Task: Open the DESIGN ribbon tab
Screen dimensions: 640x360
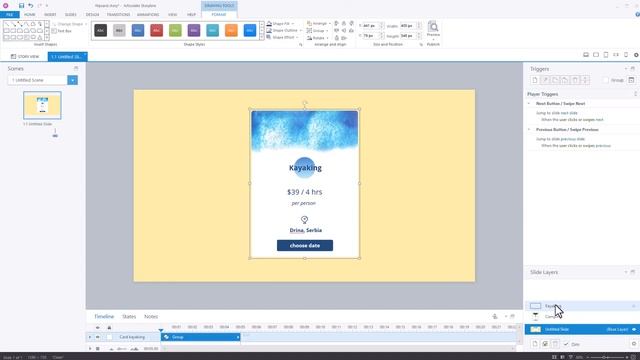Action: pos(92,14)
